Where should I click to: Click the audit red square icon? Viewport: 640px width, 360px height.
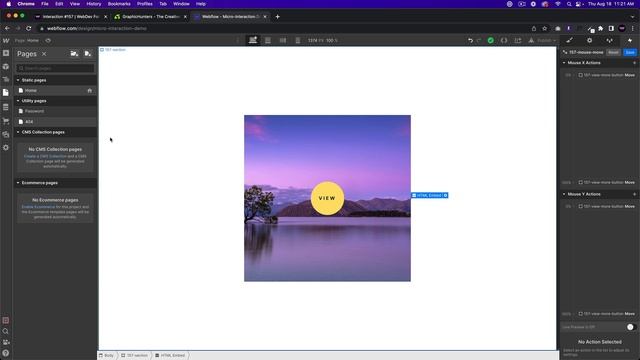click(6, 320)
